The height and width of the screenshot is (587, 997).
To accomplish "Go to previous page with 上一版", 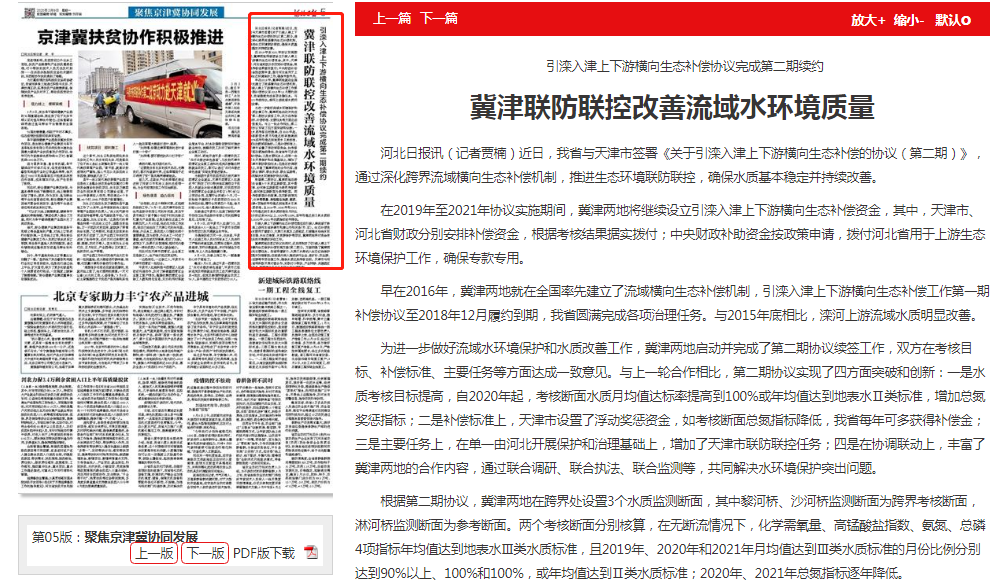I will click(154, 553).
